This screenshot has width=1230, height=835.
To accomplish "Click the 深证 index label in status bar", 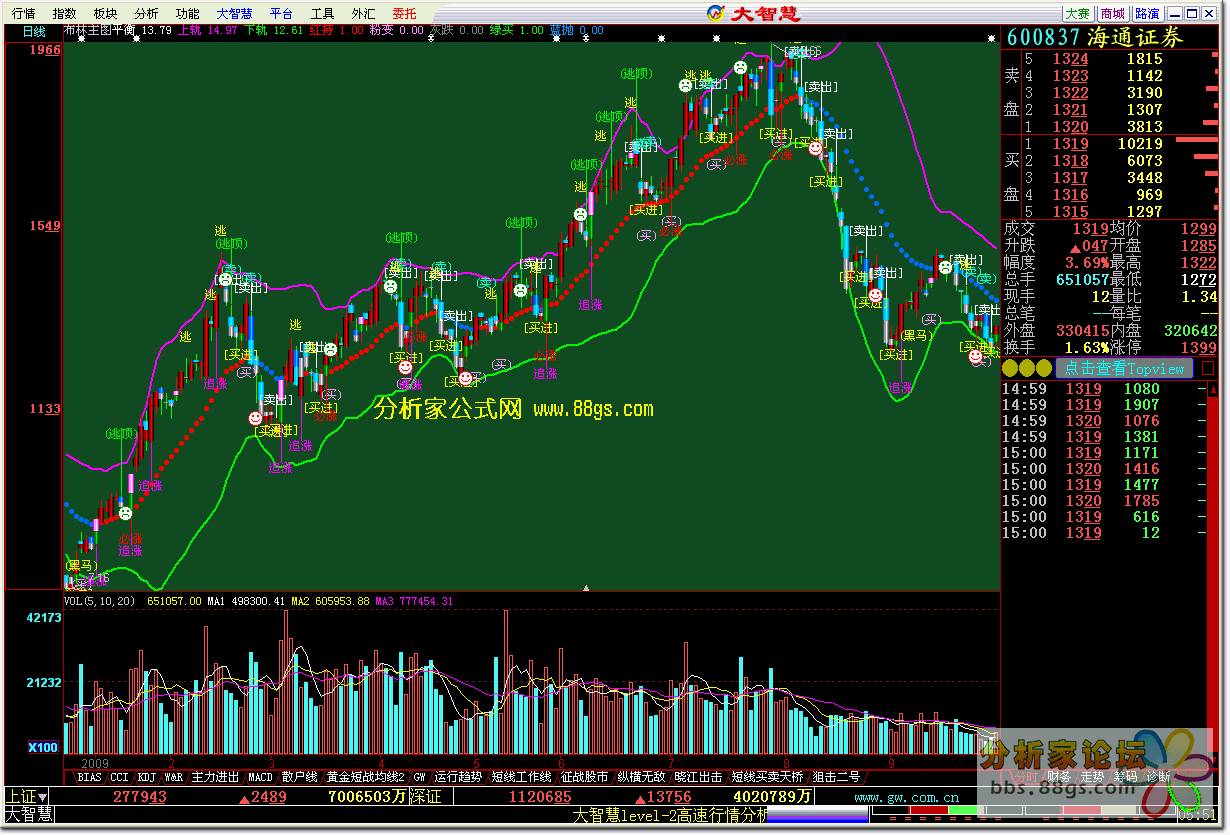I will (425, 797).
